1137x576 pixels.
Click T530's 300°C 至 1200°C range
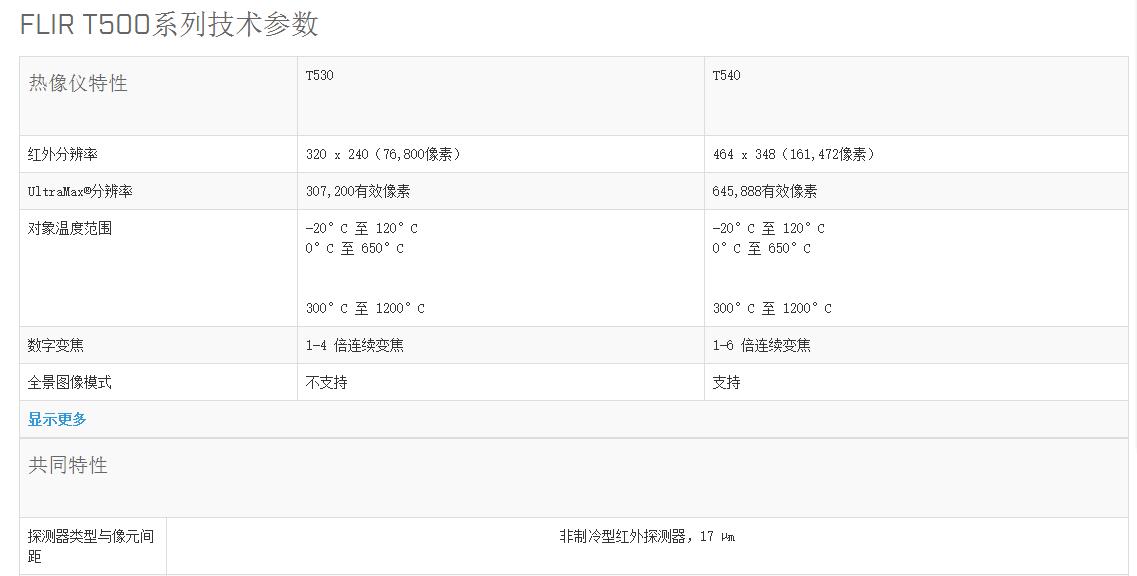365,308
